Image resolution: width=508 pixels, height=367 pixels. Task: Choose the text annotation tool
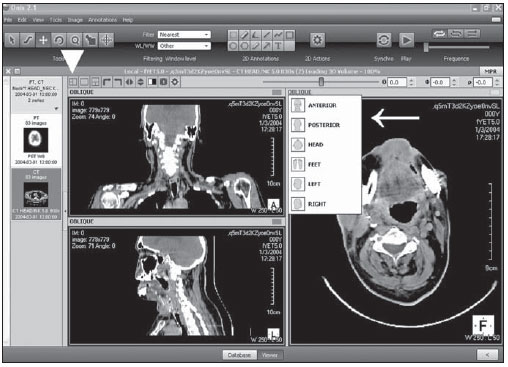pos(278,46)
